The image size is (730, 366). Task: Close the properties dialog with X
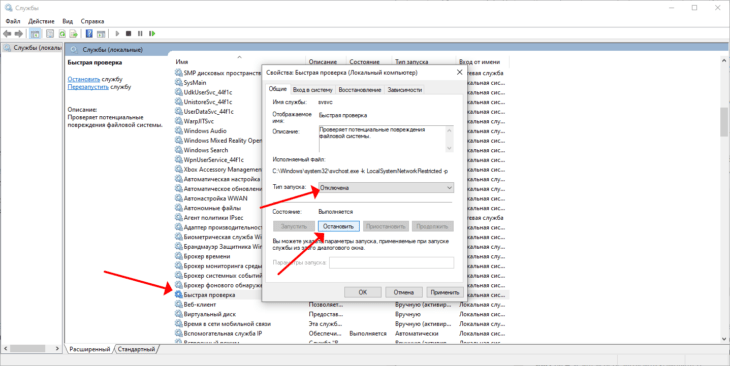pos(460,73)
